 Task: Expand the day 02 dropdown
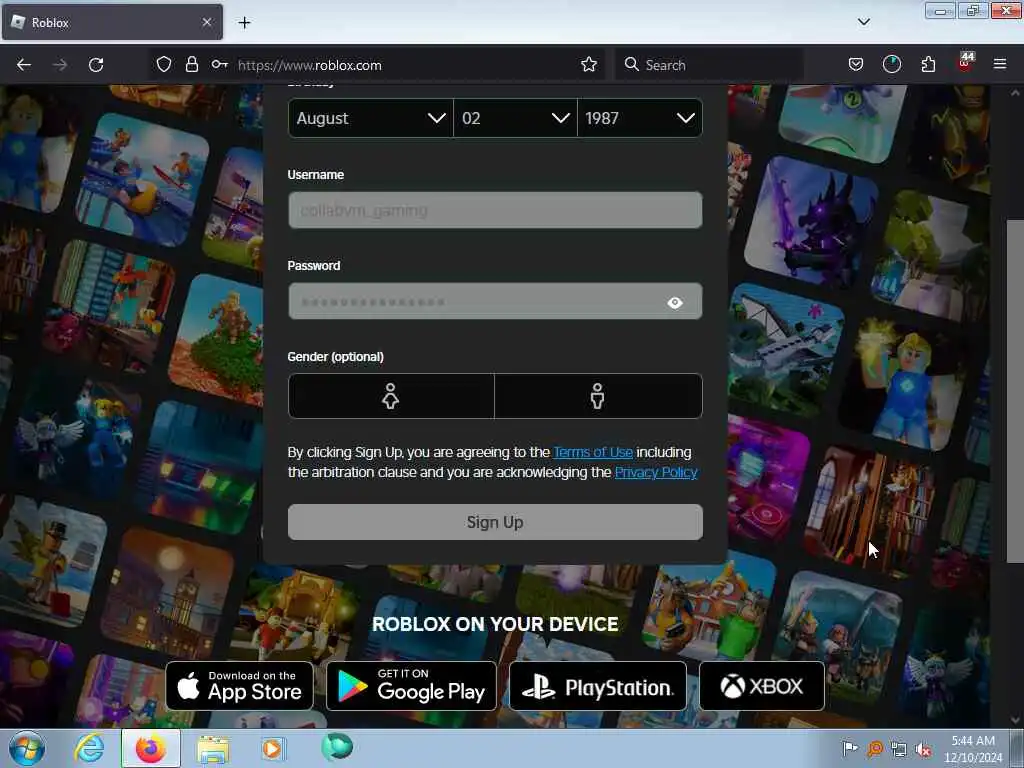(x=515, y=118)
